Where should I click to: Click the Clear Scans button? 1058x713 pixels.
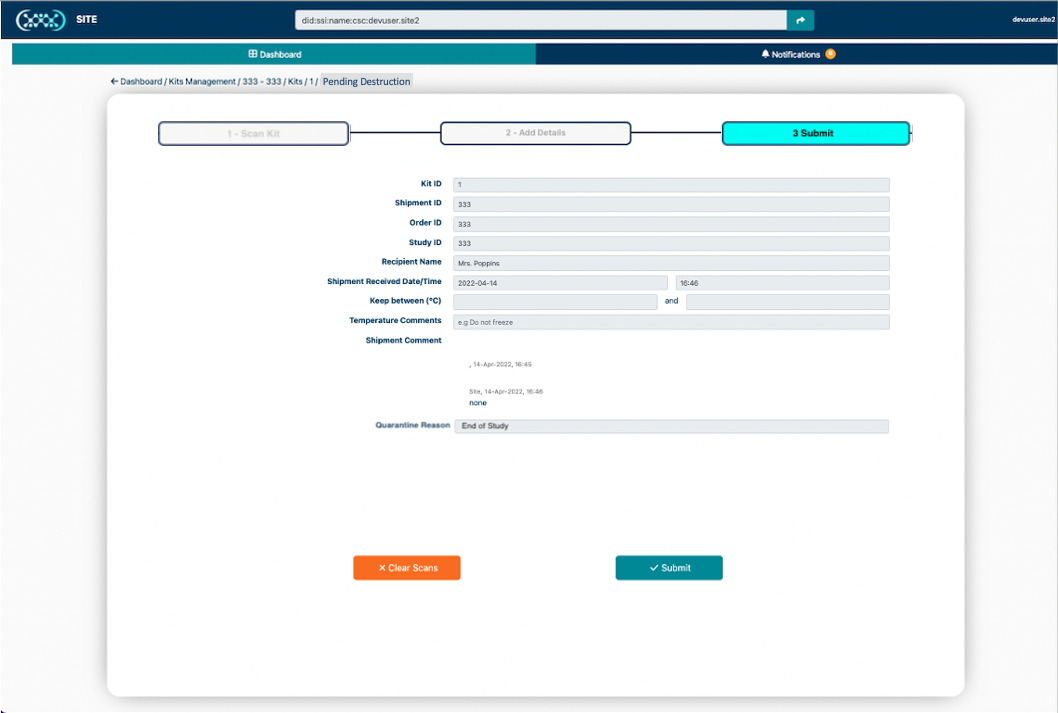click(407, 568)
